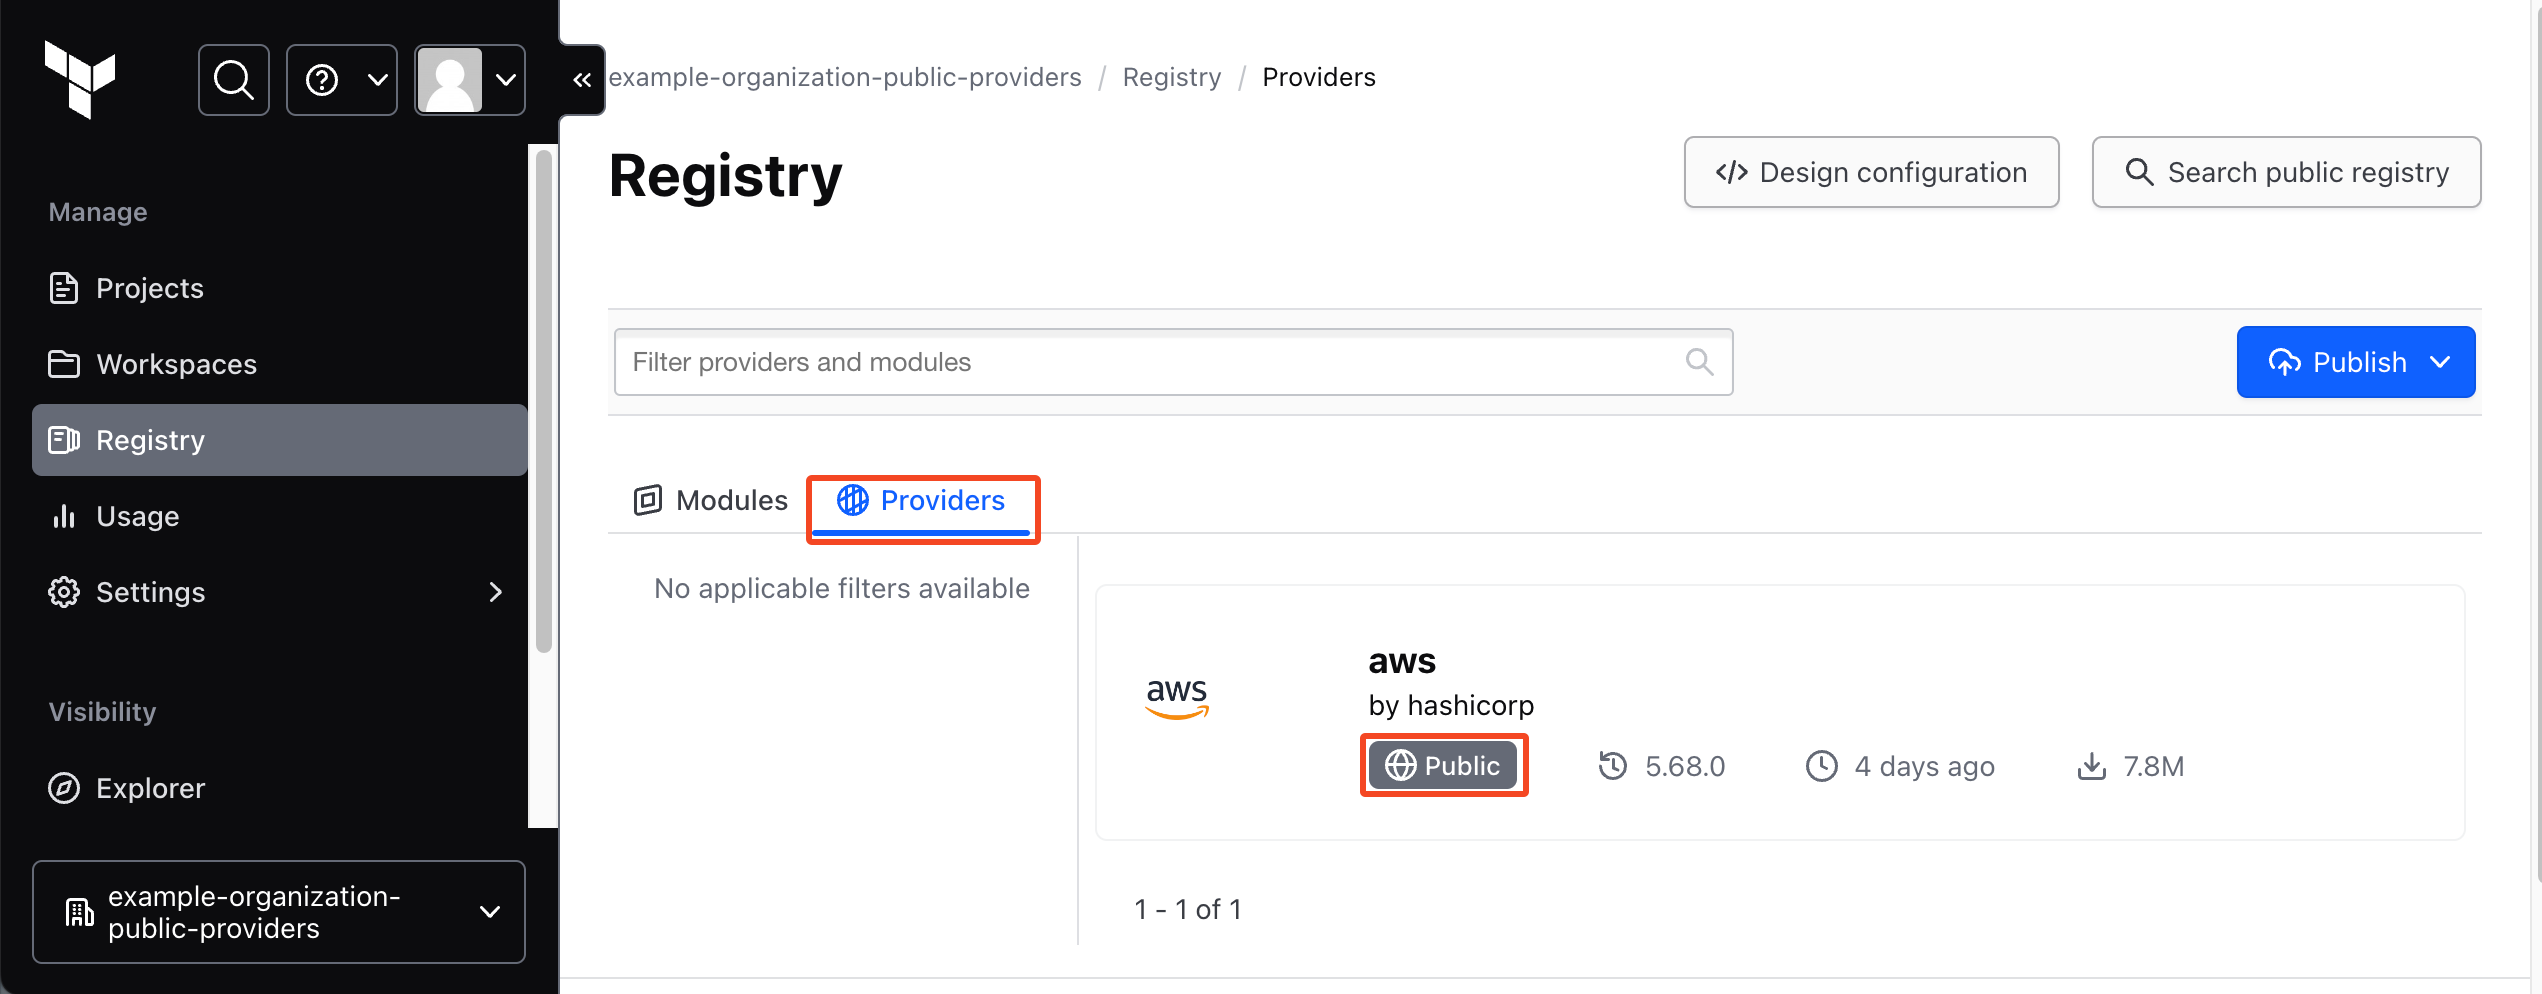Open the user avatar menu
Viewport: 2542px width, 994px height.
pyautogui.click(x=470, y=80)
